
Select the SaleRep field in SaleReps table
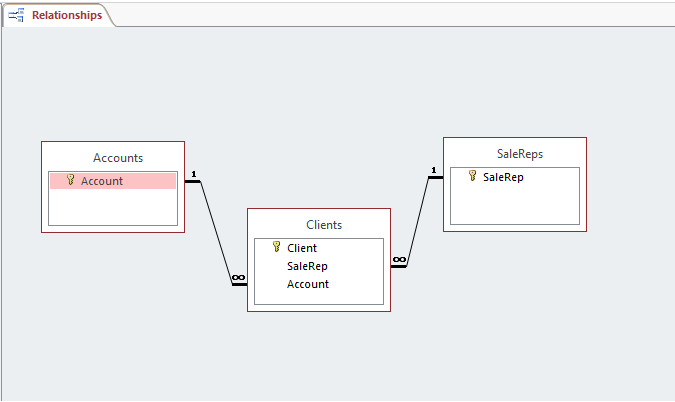(x=503, y=177)
